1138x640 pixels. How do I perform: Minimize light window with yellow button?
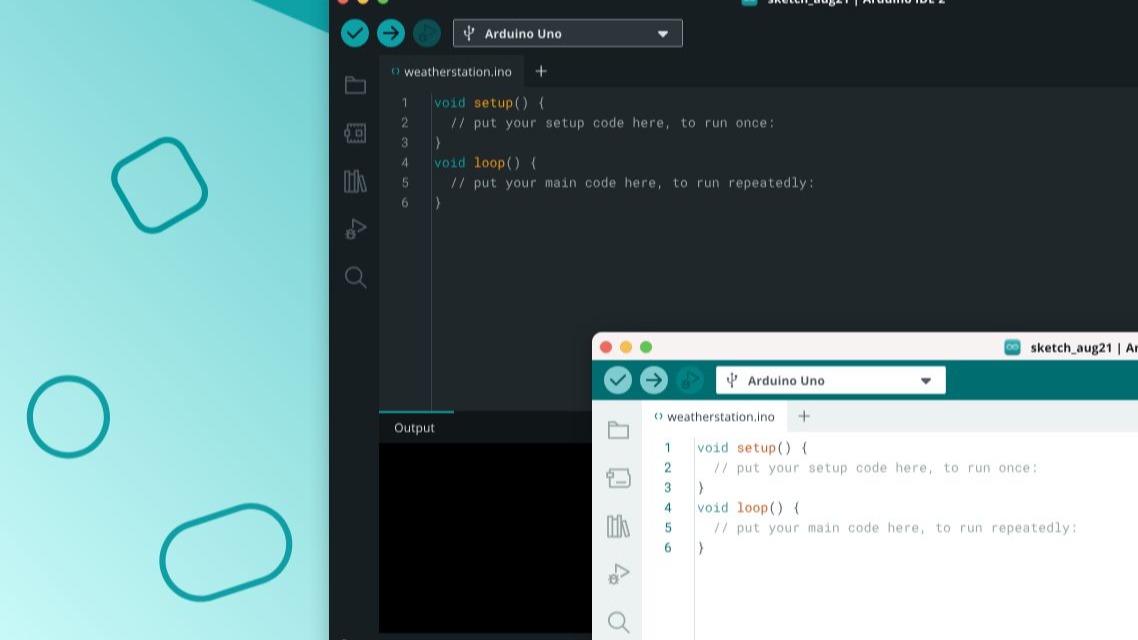point(626,347)
